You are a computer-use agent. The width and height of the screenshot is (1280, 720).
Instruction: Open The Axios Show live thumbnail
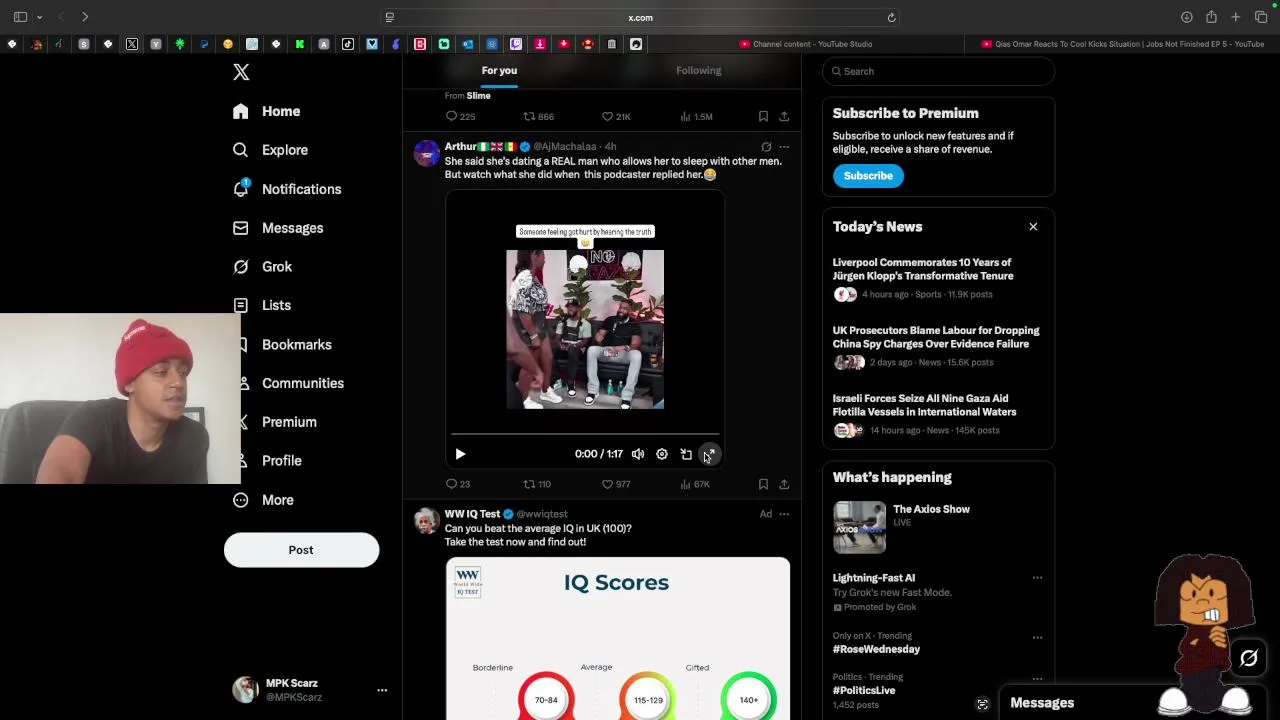tap(859, 527)
